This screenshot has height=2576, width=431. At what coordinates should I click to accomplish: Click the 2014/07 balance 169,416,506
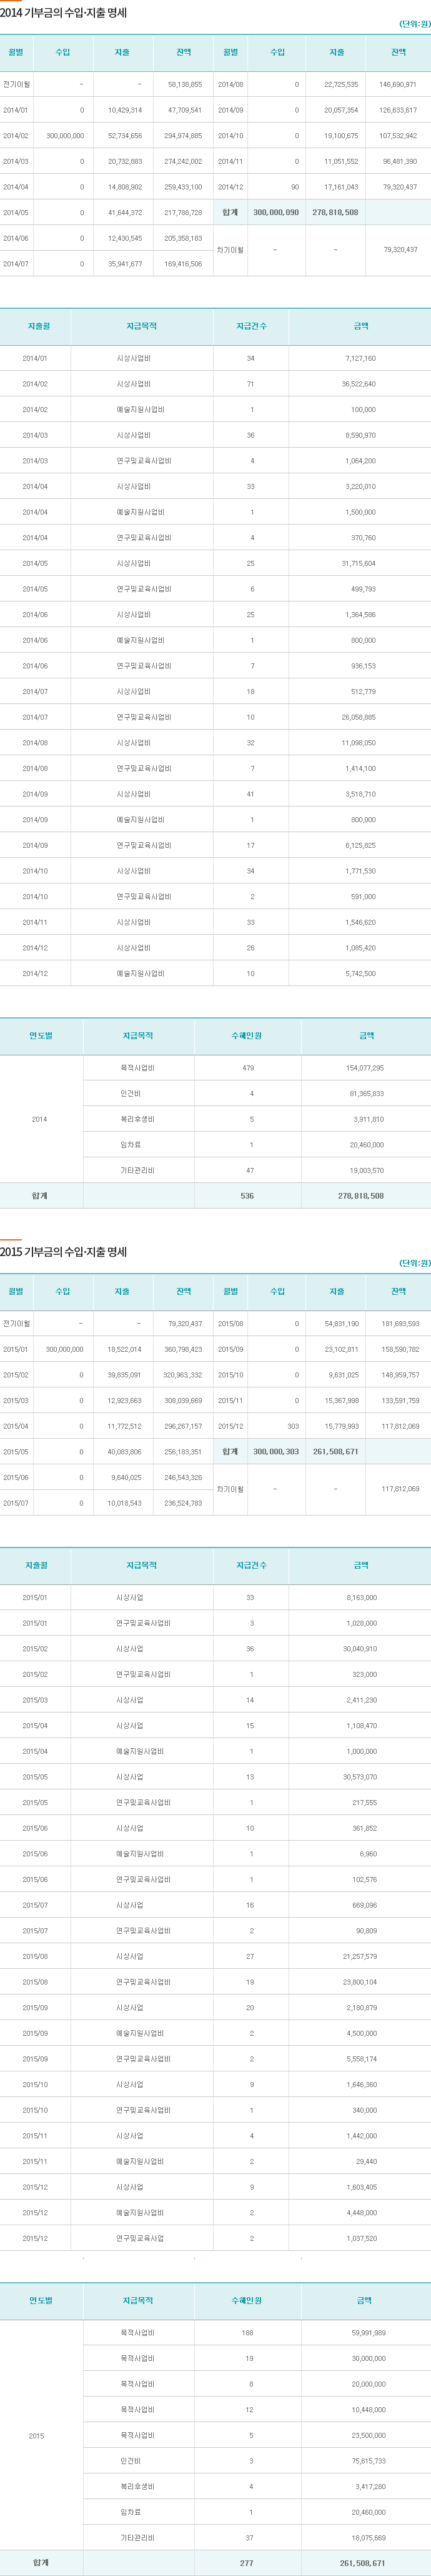(183, 264)
